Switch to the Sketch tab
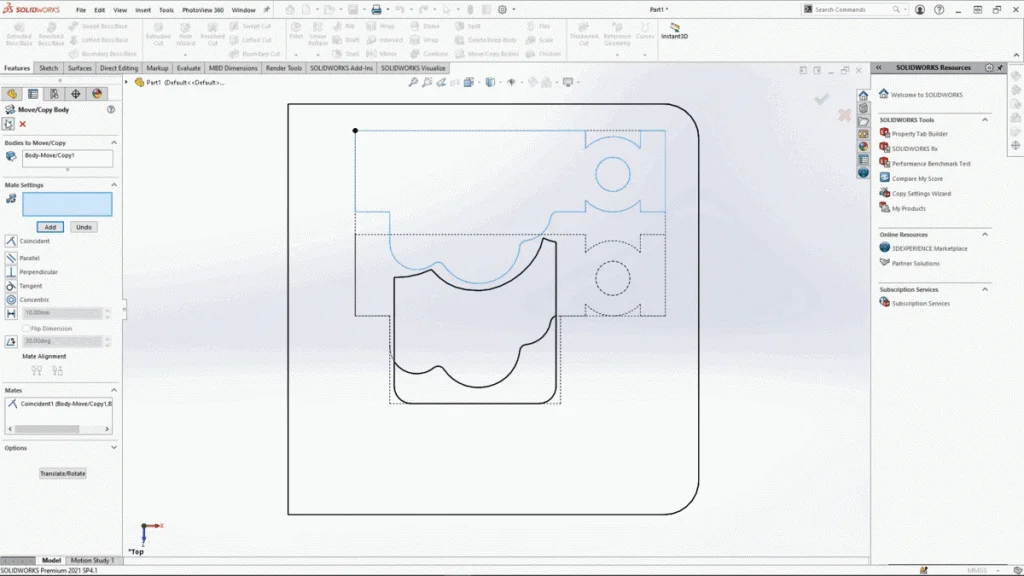This screenshot has width=1024, height=576. click(x=49, y=68)
